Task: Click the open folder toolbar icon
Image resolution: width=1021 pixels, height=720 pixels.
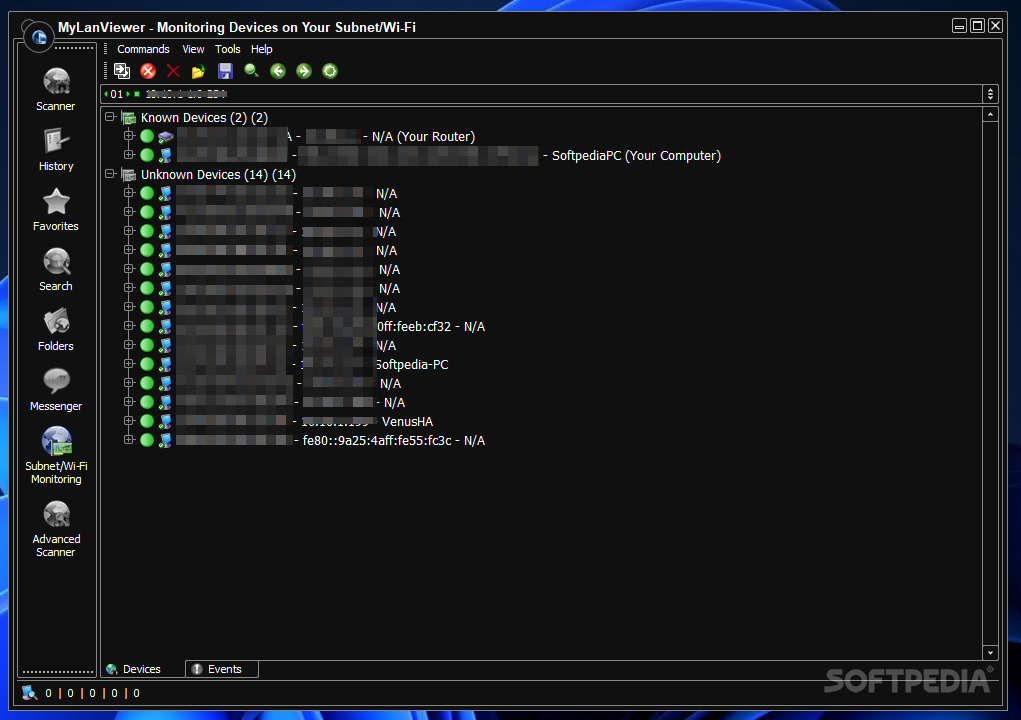Action: tap(199, 71)
